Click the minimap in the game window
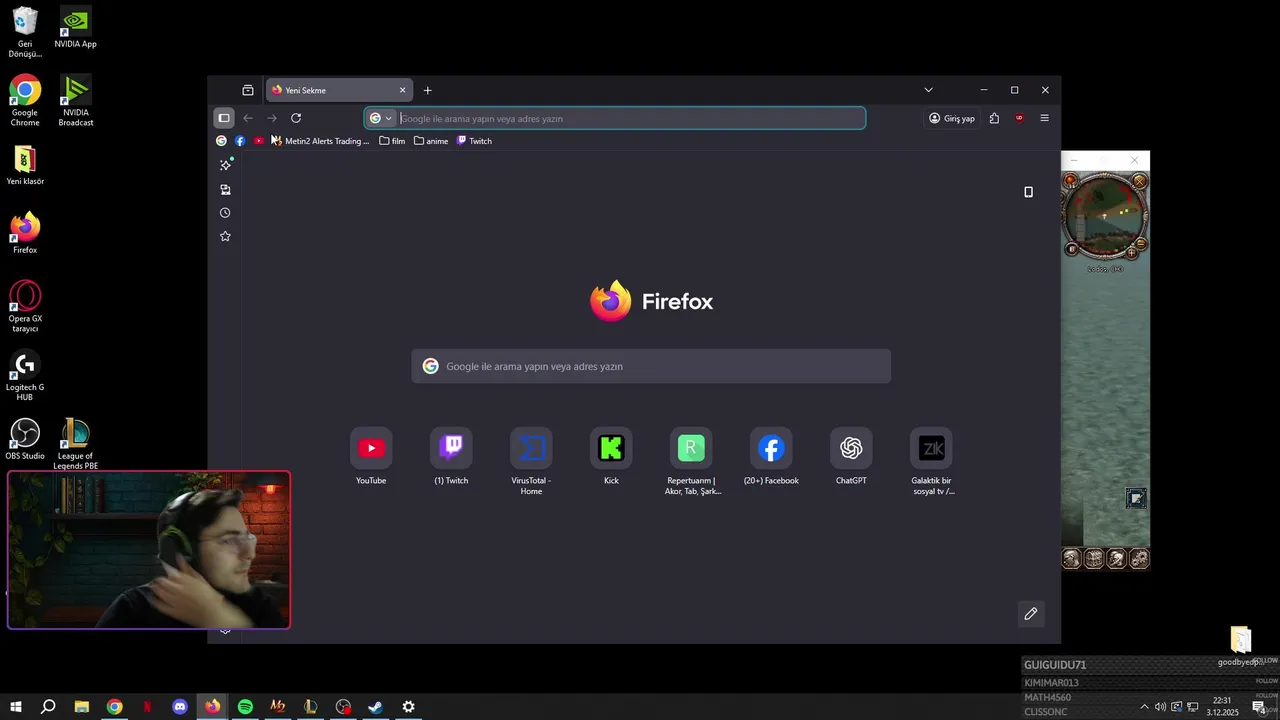Viewport: 1280px width, 720px height. click(x=1104, y=215)
